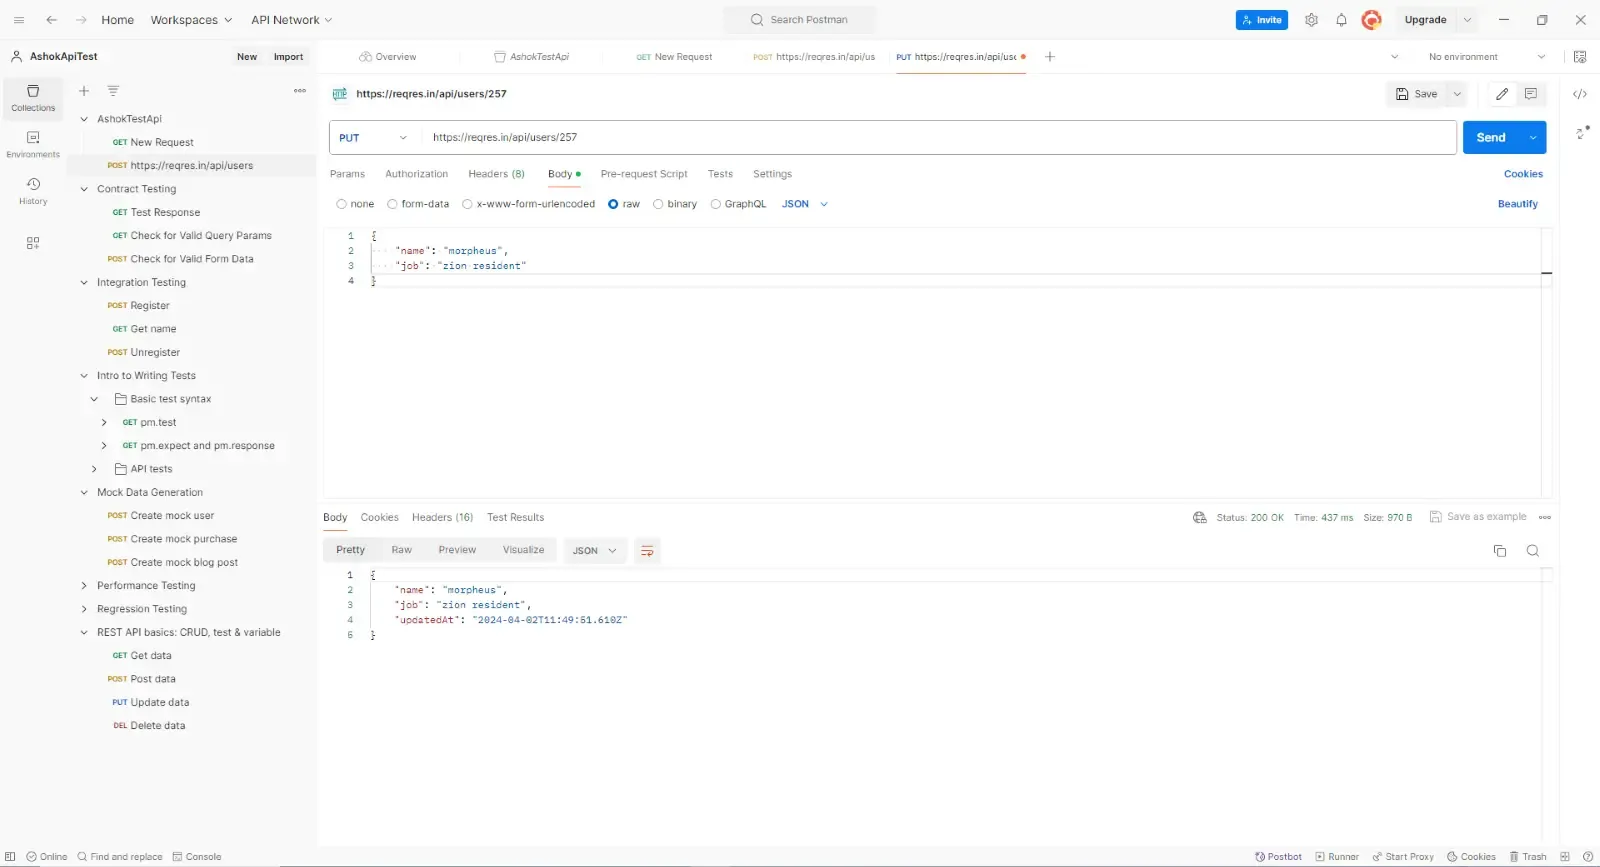The height and width of the screenshot is (867, 1600).
Task: Click the notifications bell icon
Action: point(1341,20)
